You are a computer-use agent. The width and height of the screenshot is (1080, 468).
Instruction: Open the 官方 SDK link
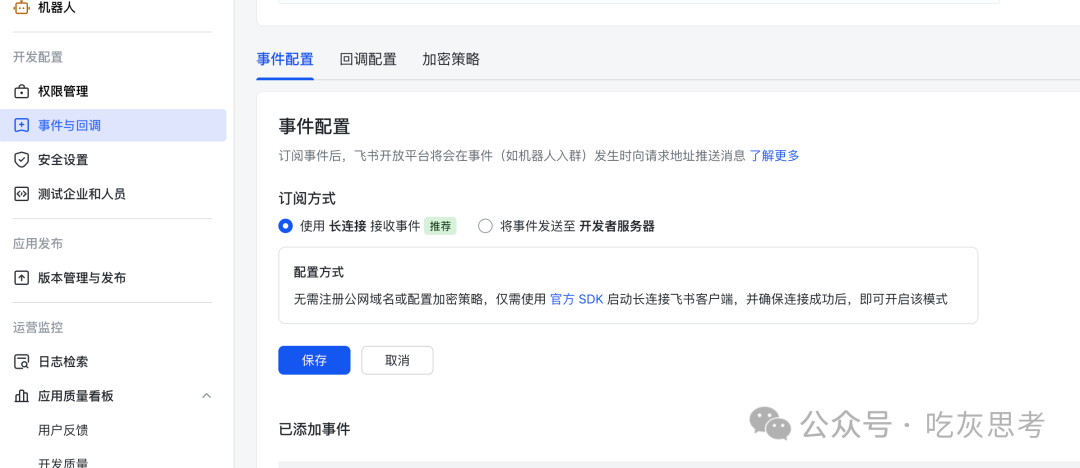[x=577, y=300]
